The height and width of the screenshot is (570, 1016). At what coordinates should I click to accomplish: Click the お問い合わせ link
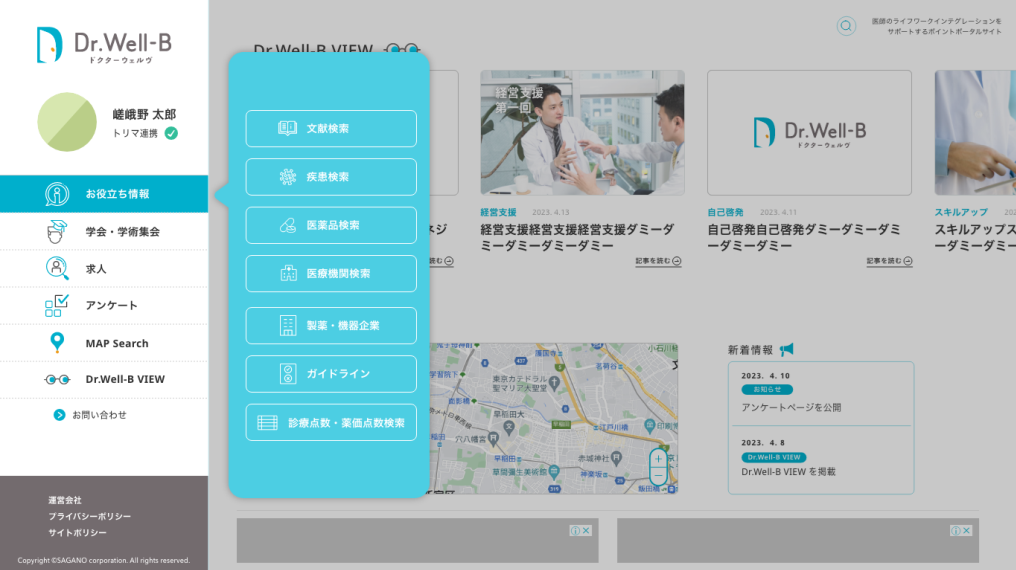click(x=99, y=415)
